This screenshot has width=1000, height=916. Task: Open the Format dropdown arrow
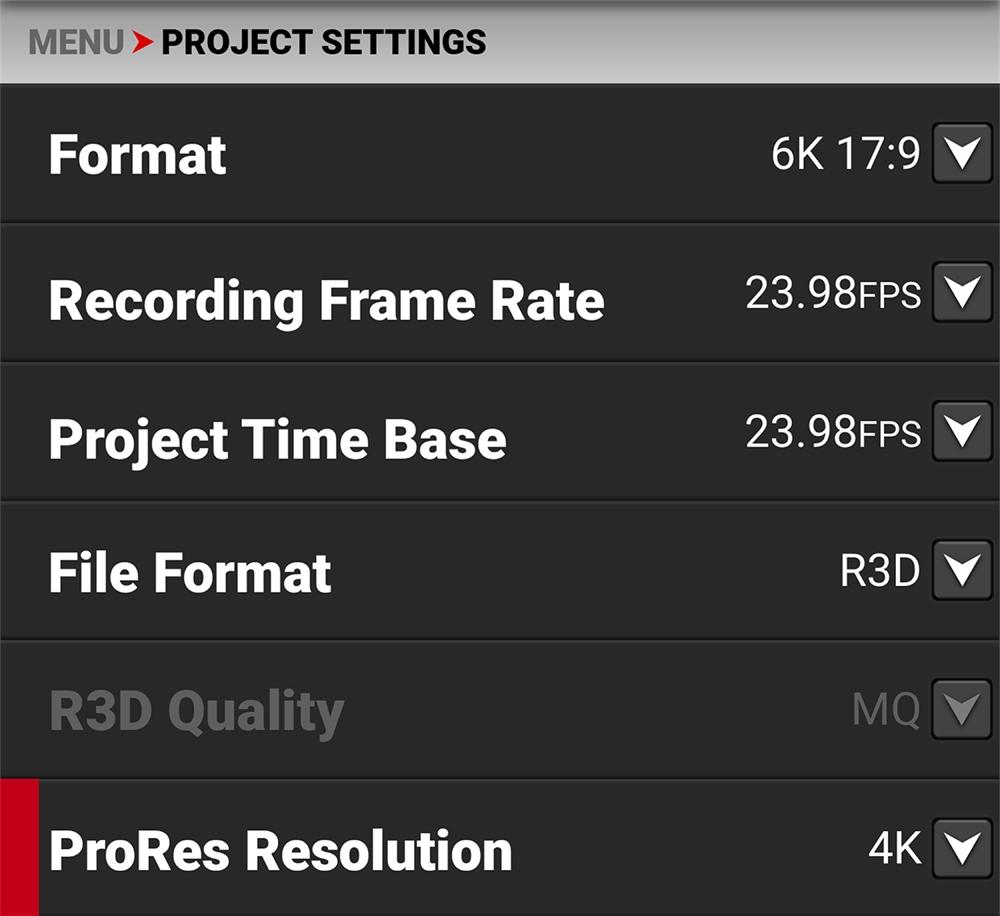tap(961, 154)
